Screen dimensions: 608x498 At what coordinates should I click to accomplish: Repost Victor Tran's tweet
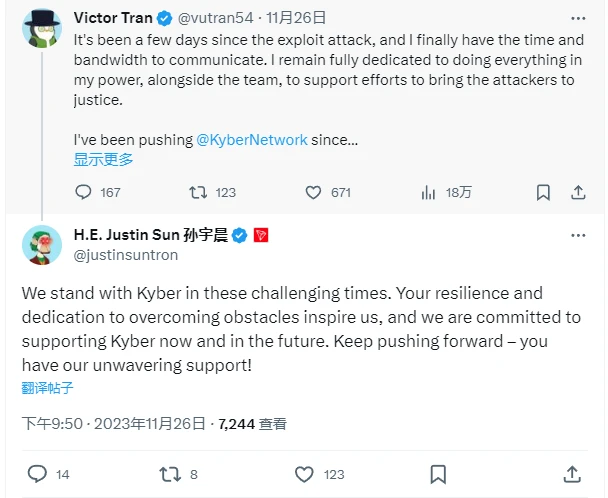[x=198, y=192]
